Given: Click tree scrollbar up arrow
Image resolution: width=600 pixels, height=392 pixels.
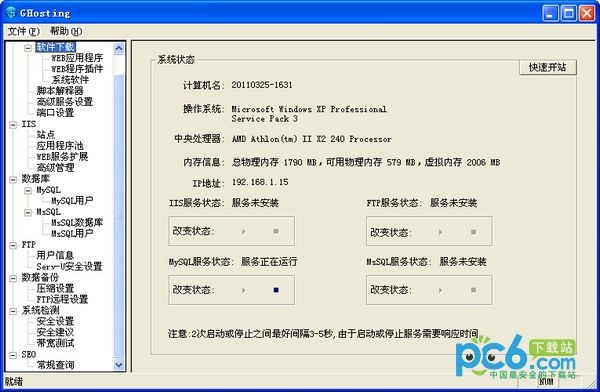Looking at the screenshot, I should pos(119,48).
